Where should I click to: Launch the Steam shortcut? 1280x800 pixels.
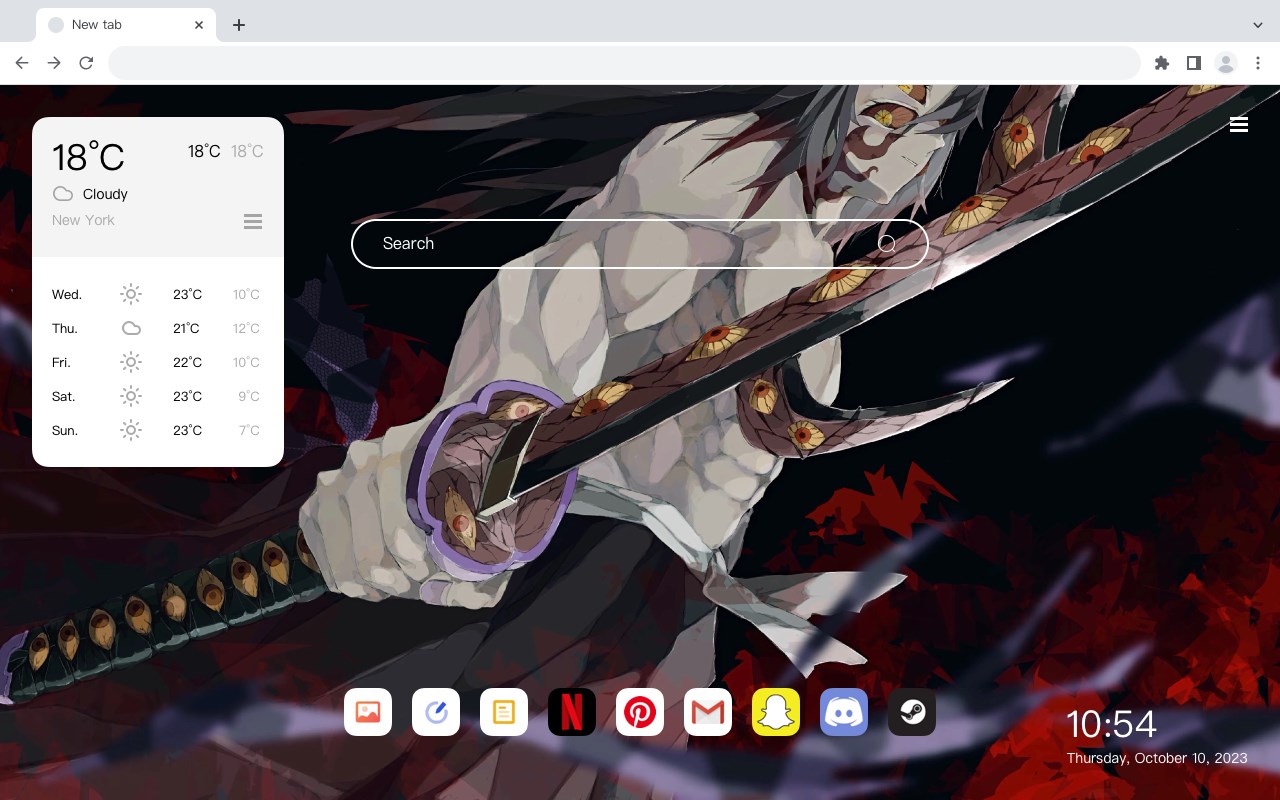pyautogui.click(x=912, y=712)
